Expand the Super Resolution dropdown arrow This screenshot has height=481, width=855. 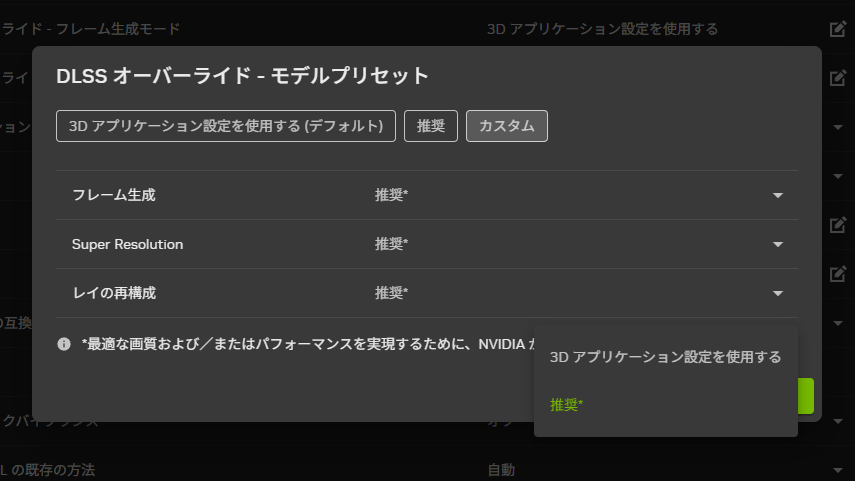pyautogui.click(x=778, y=244)
